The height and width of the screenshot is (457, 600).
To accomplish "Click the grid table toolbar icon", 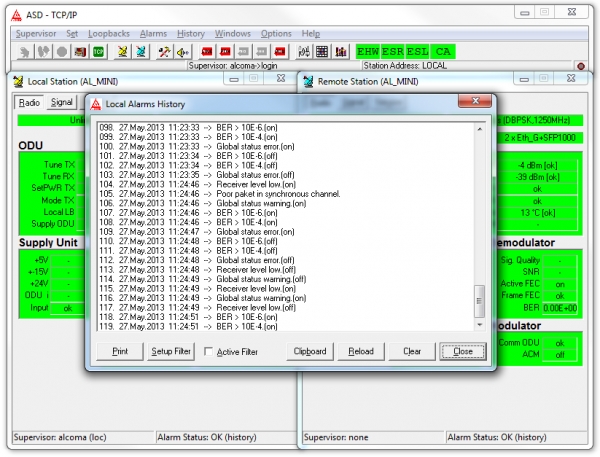I will click(323, 51).
